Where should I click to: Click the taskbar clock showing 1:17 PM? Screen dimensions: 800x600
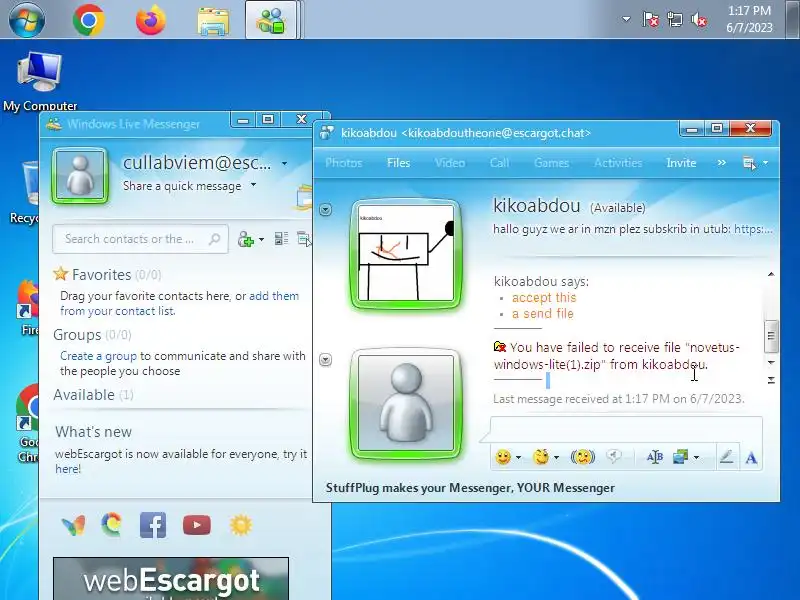pyautogui.click(x=749, y=19)
